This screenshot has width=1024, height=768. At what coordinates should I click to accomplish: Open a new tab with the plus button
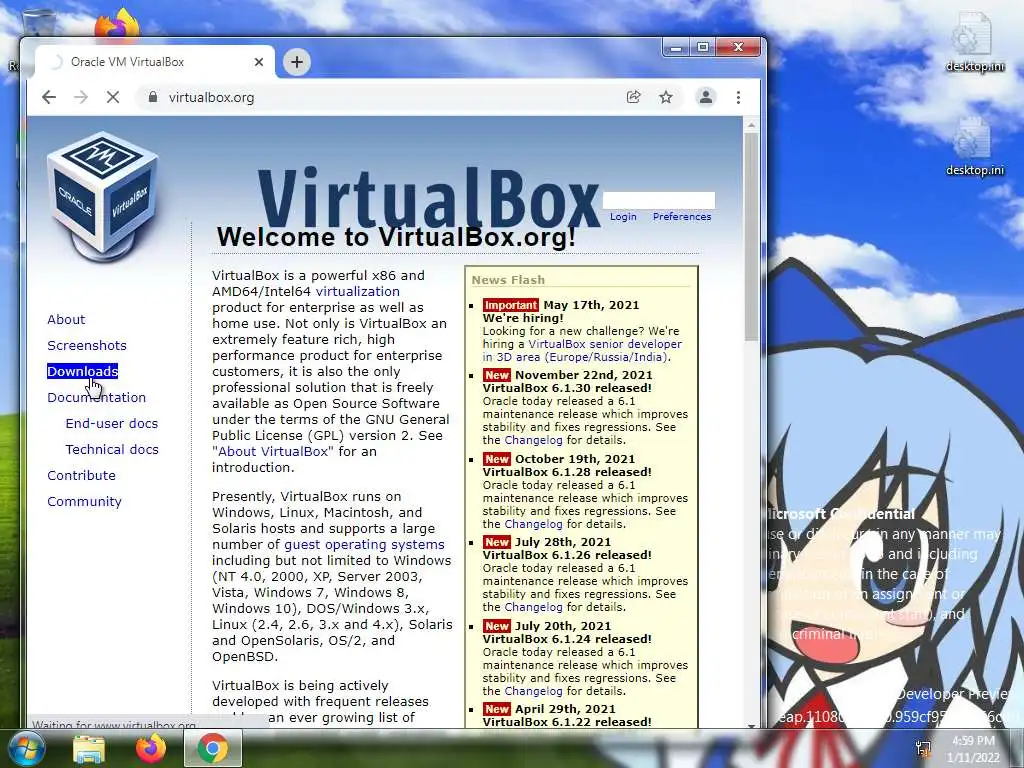296,62
